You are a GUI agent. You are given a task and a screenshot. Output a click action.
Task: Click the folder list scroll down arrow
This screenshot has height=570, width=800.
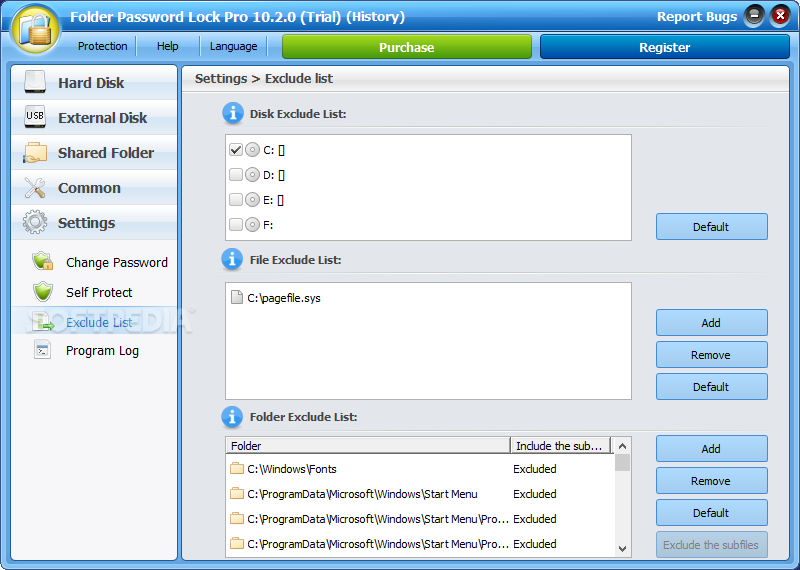622,549
